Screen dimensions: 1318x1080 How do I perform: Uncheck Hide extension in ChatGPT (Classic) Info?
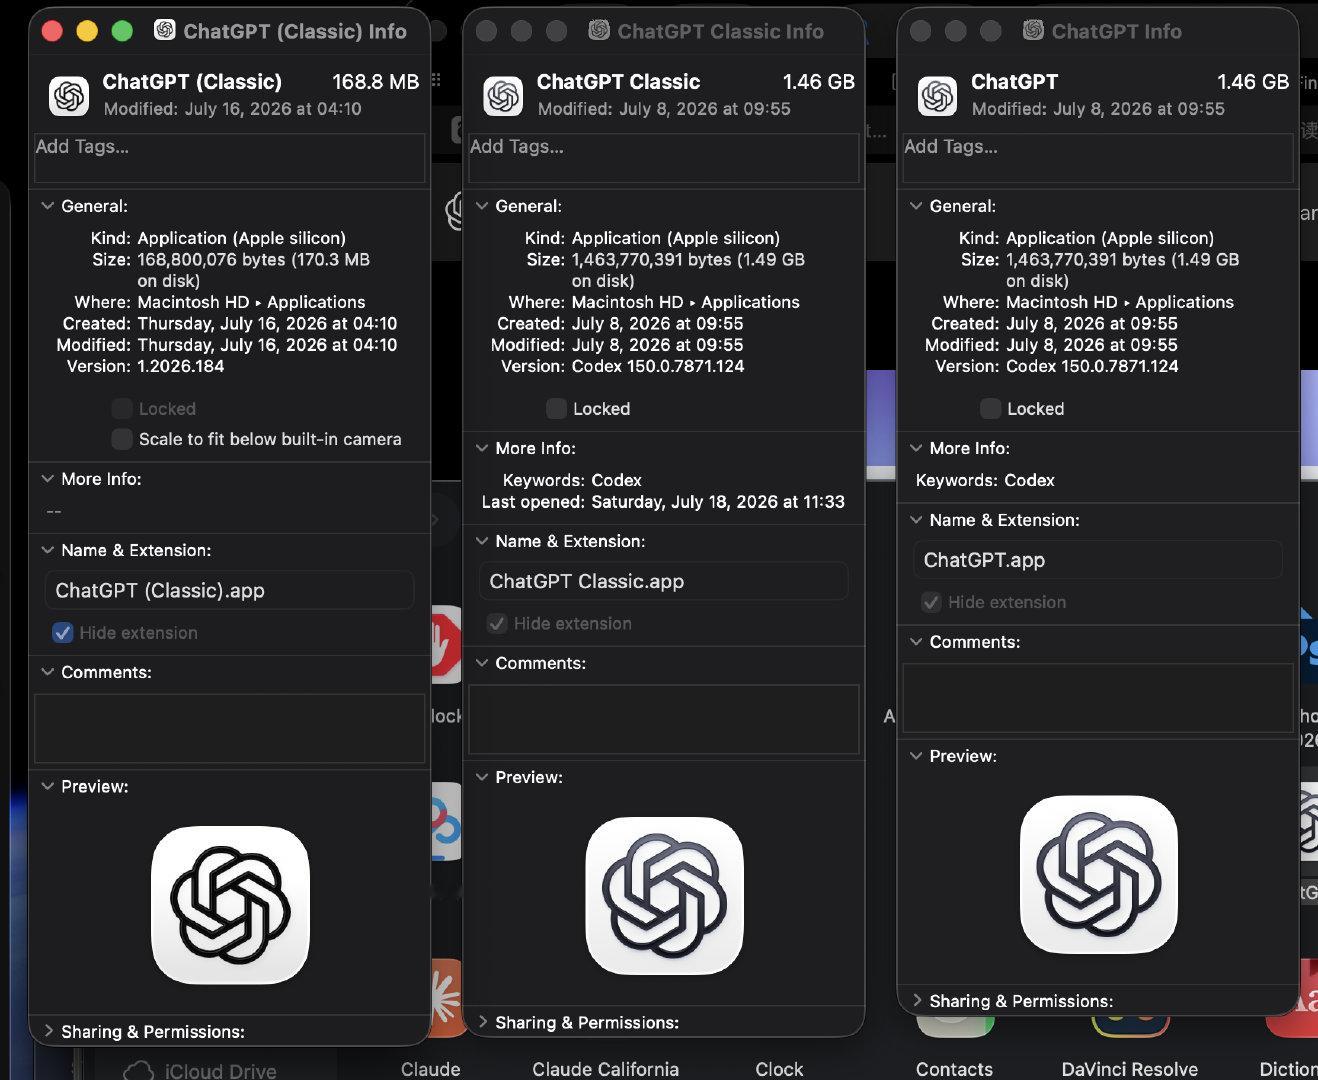[62, 633]
